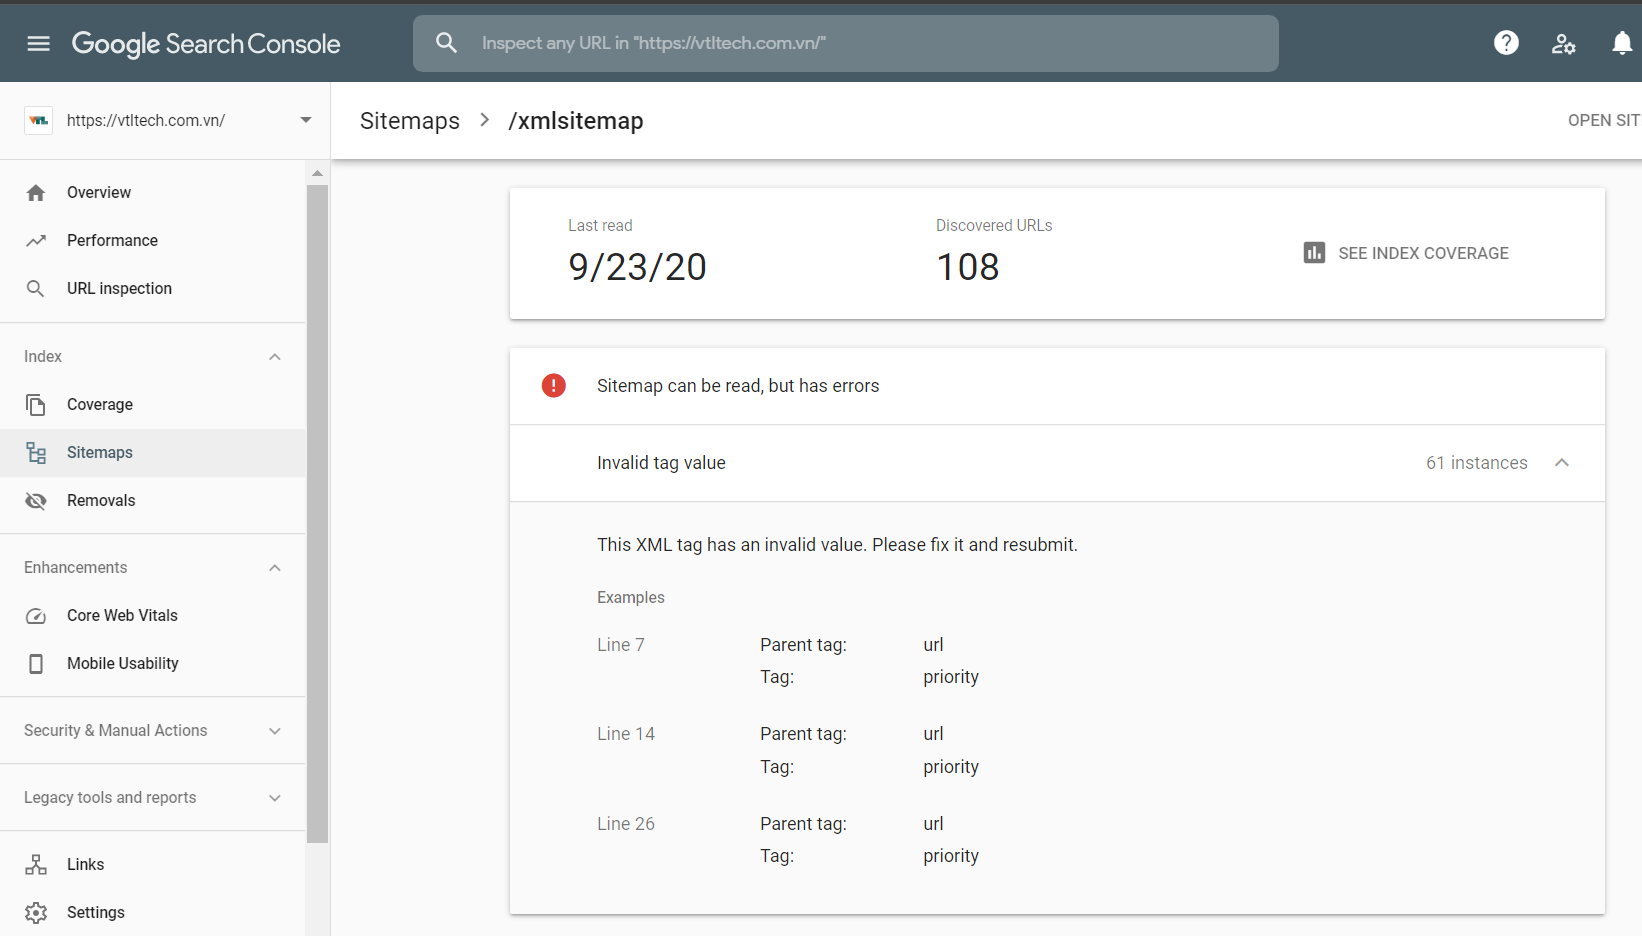Click the Core Web Vitals gauge icon
This screenshot has width=1642, height=936.
(36, 616)
